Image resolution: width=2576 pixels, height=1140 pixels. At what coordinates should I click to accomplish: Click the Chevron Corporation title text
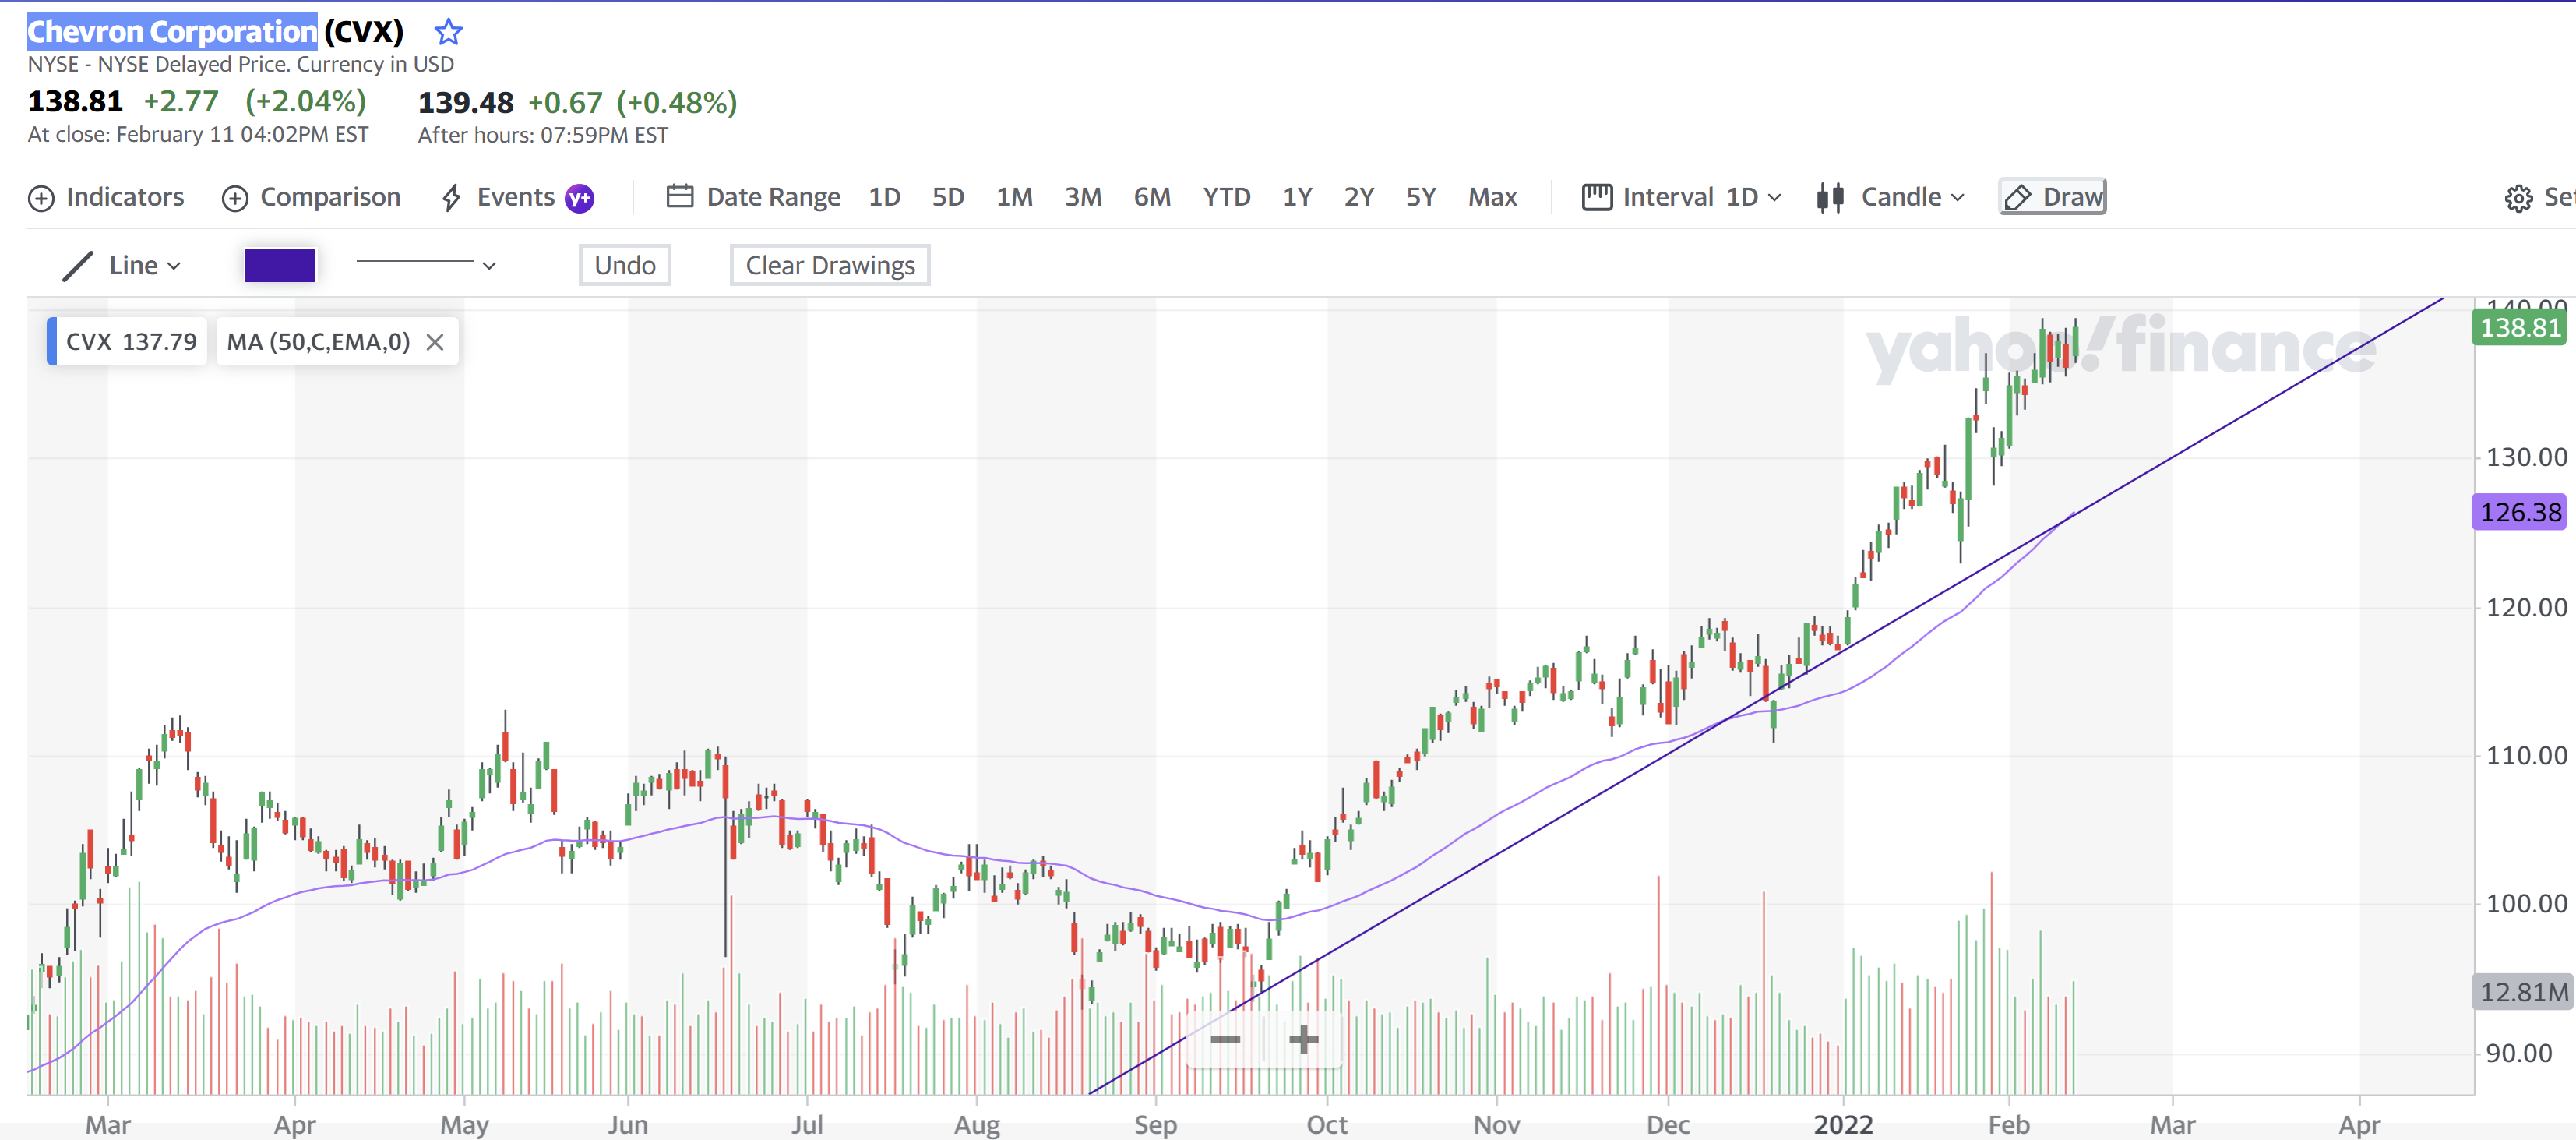click(x=172, y=32)
